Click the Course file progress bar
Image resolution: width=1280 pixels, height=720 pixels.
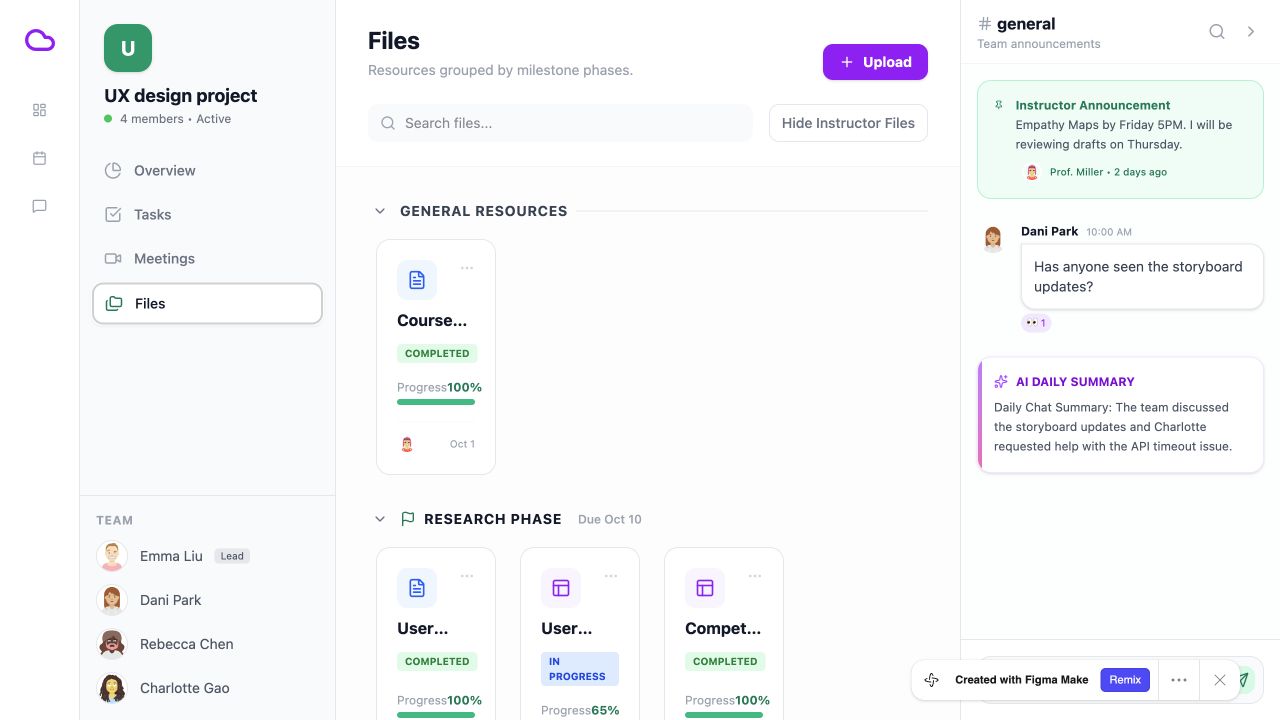coord(436,402)
